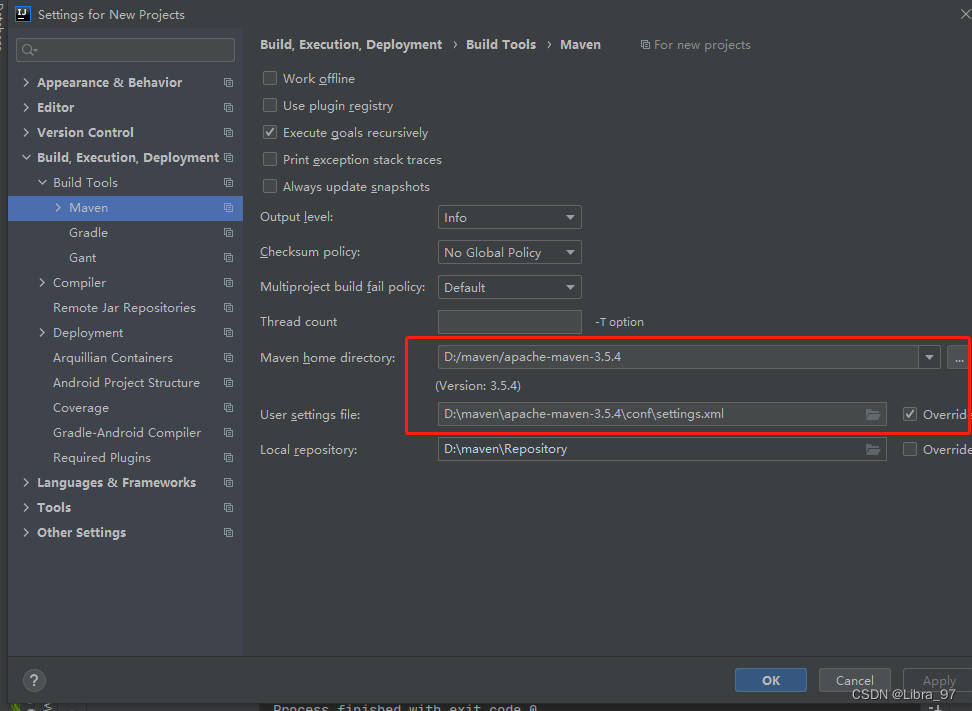Click the search magnifier icon in settings
The height and width of the screenshot is (711, 972).
29,50
